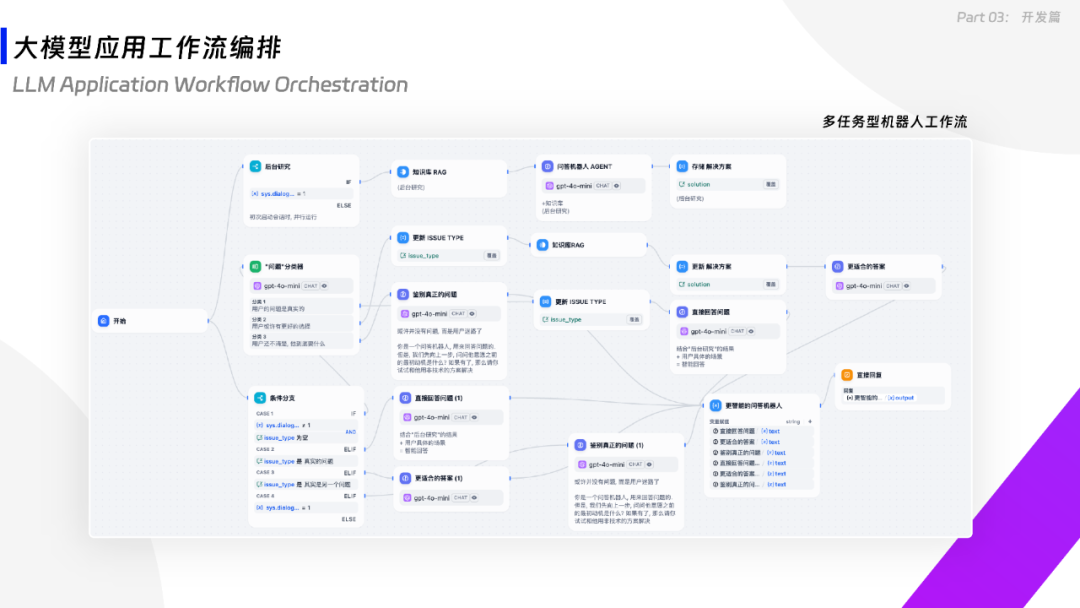Open the 条件分支 branch node icon
This screenshot has width=1080, height=608.
[x=260, y=398]
